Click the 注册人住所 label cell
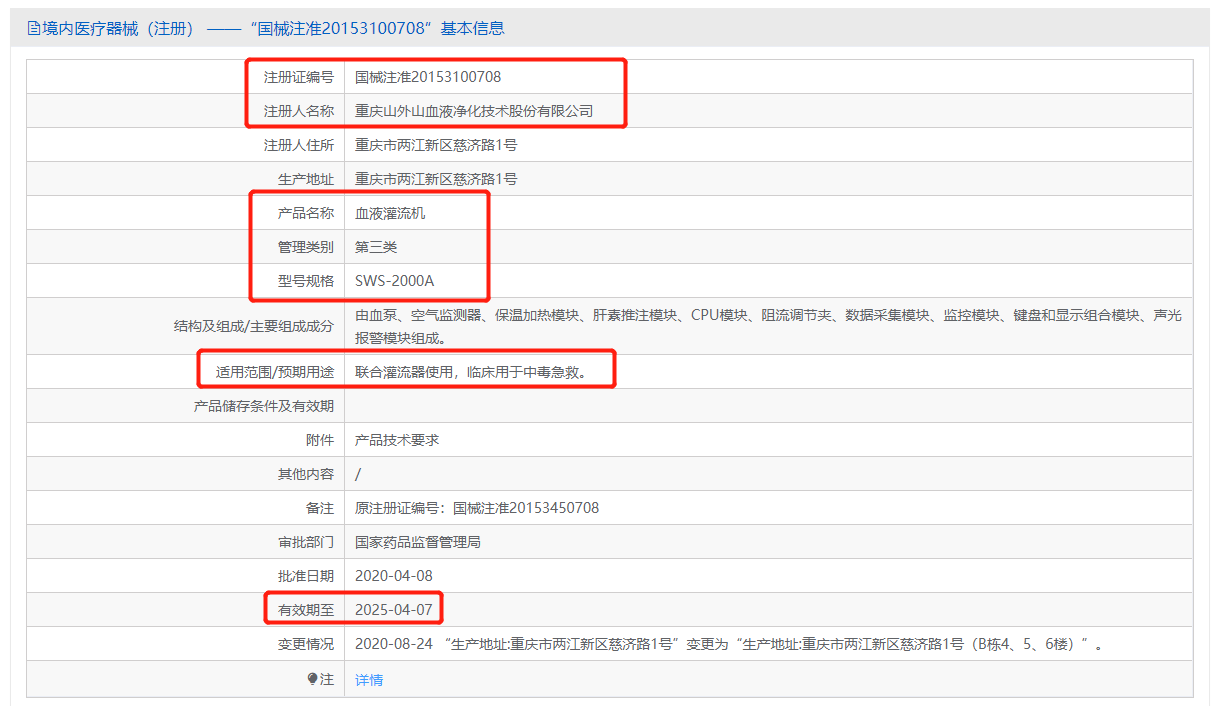 point(298,145)
